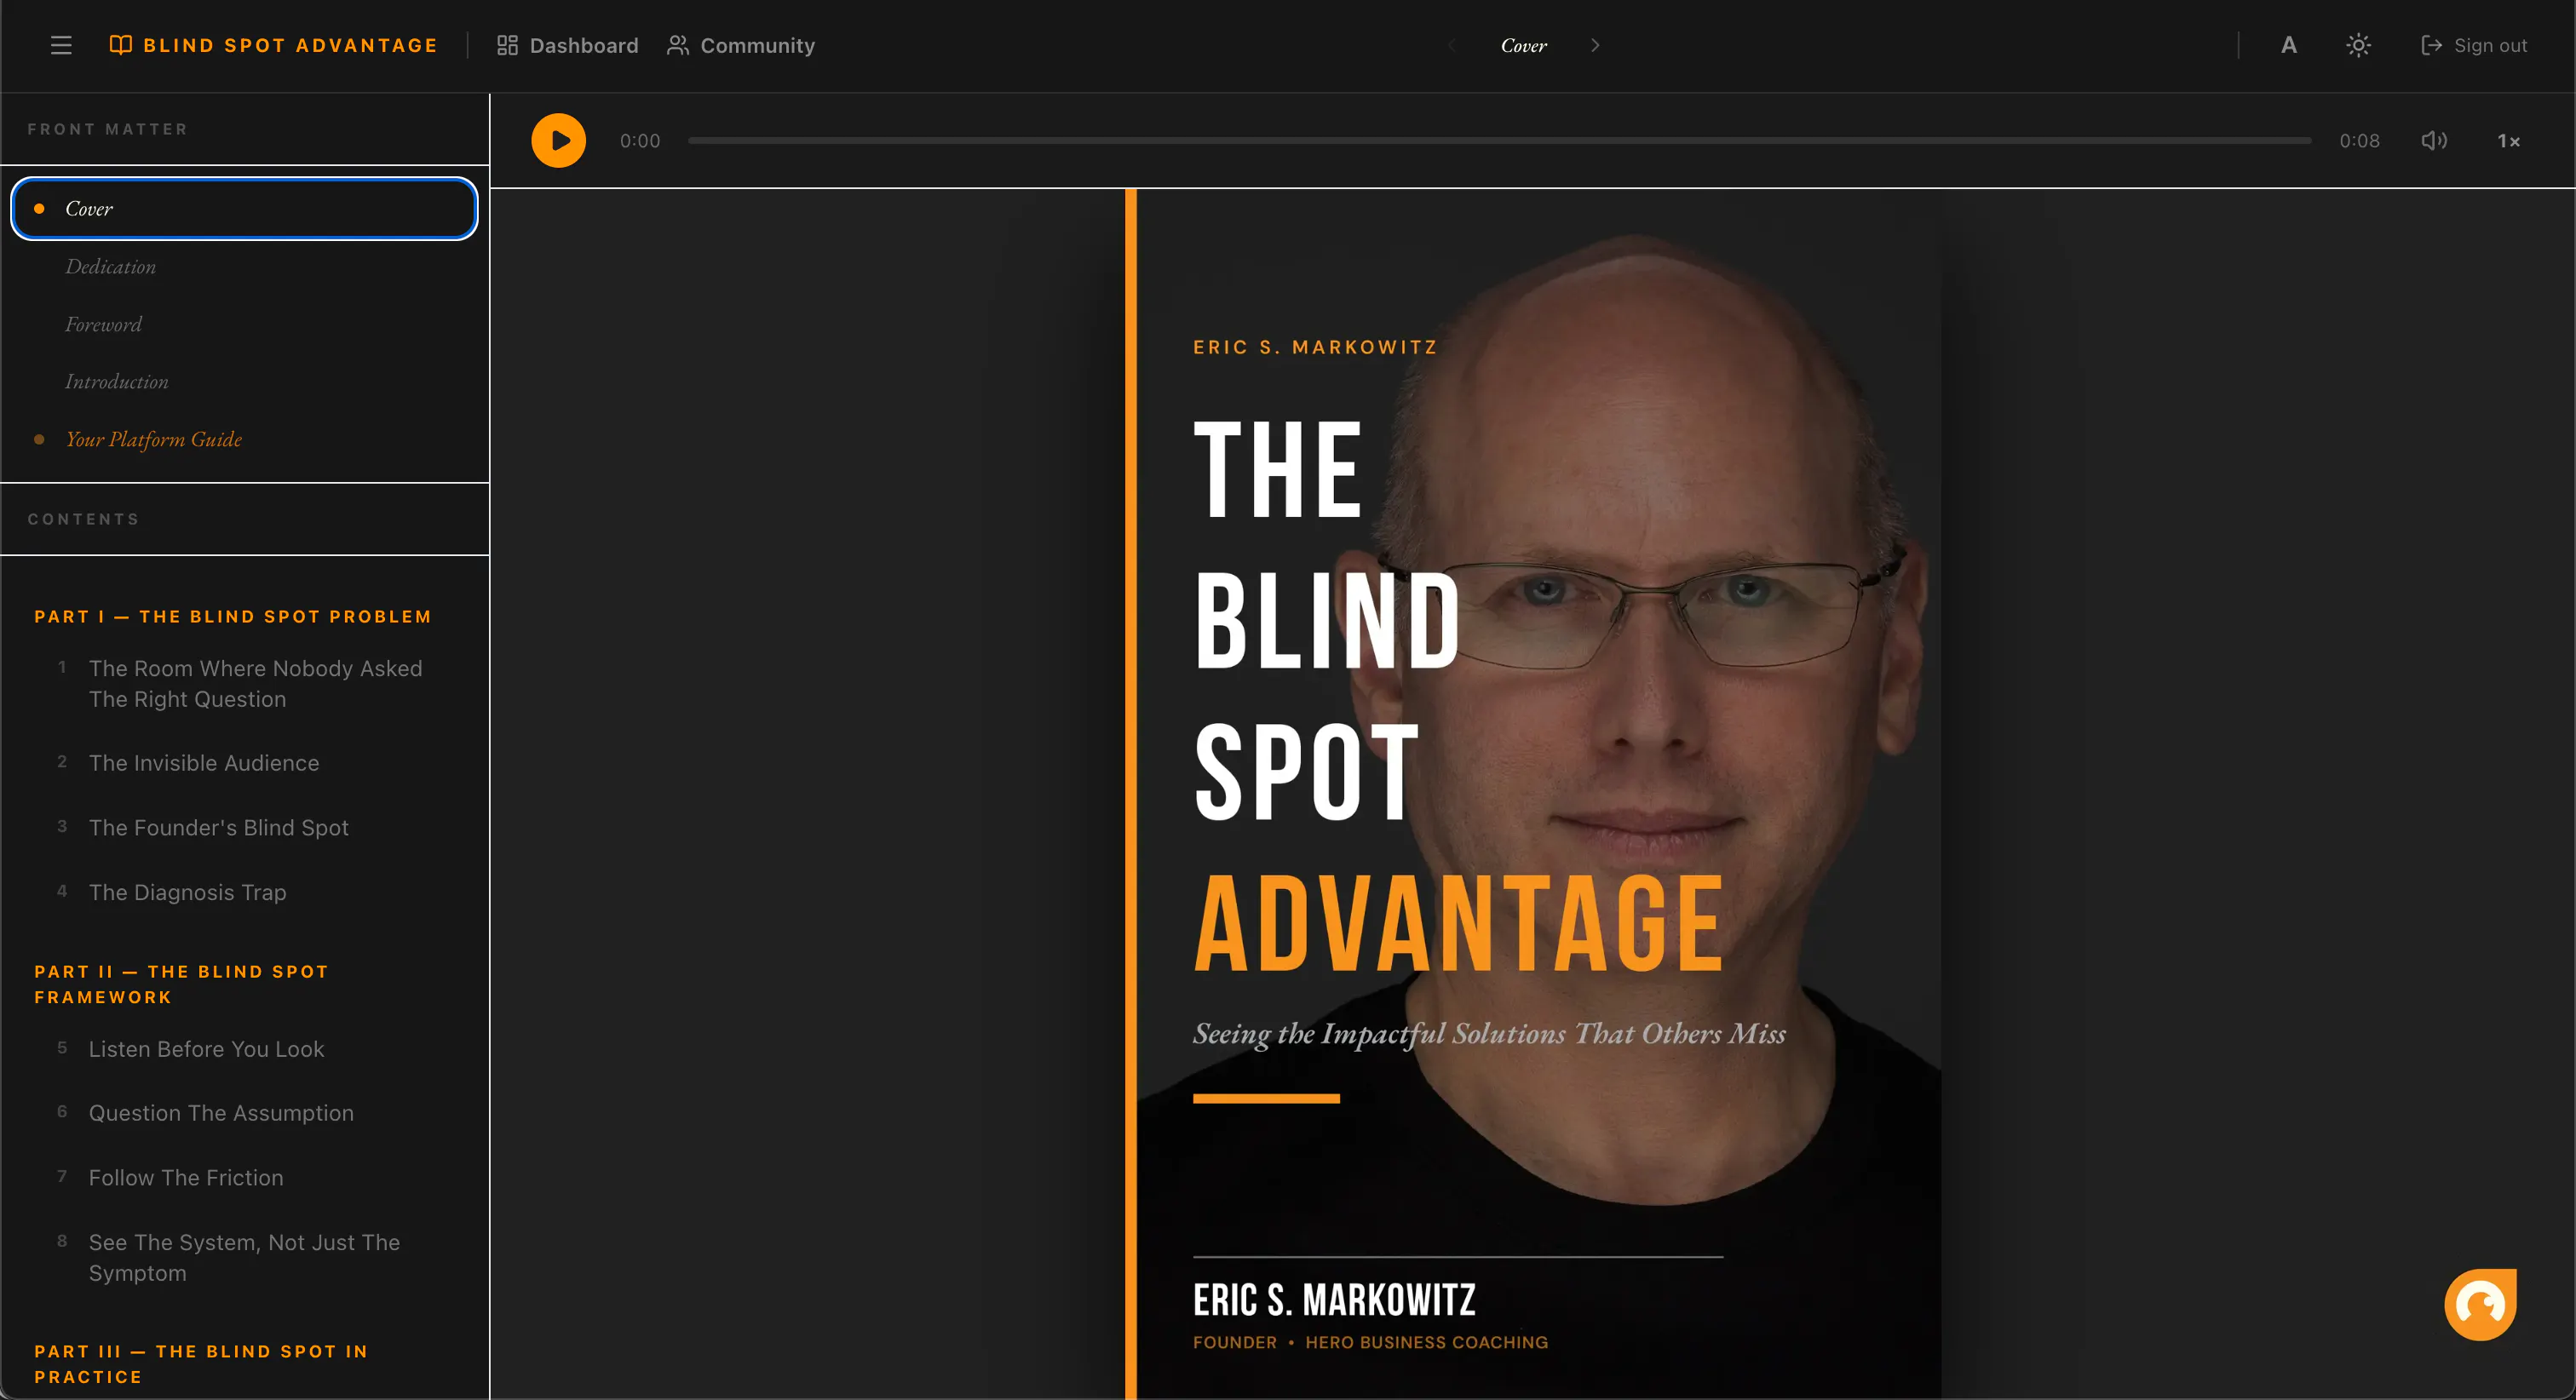Open the Foreword section

point(103,325)
